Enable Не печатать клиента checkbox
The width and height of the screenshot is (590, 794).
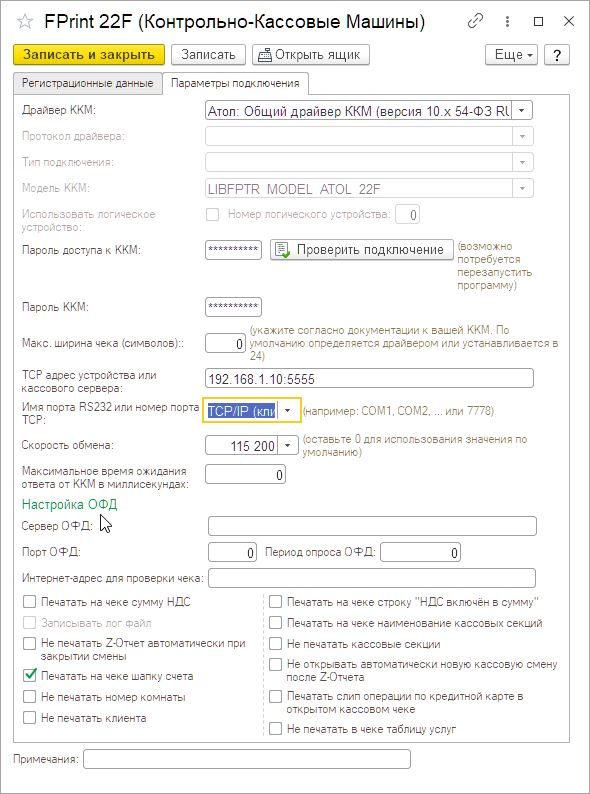[29, 718]
